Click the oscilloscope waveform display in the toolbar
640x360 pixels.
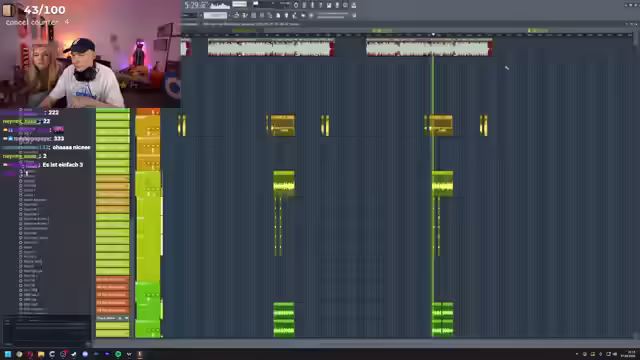pyautogui.click(x=220, y=5)
